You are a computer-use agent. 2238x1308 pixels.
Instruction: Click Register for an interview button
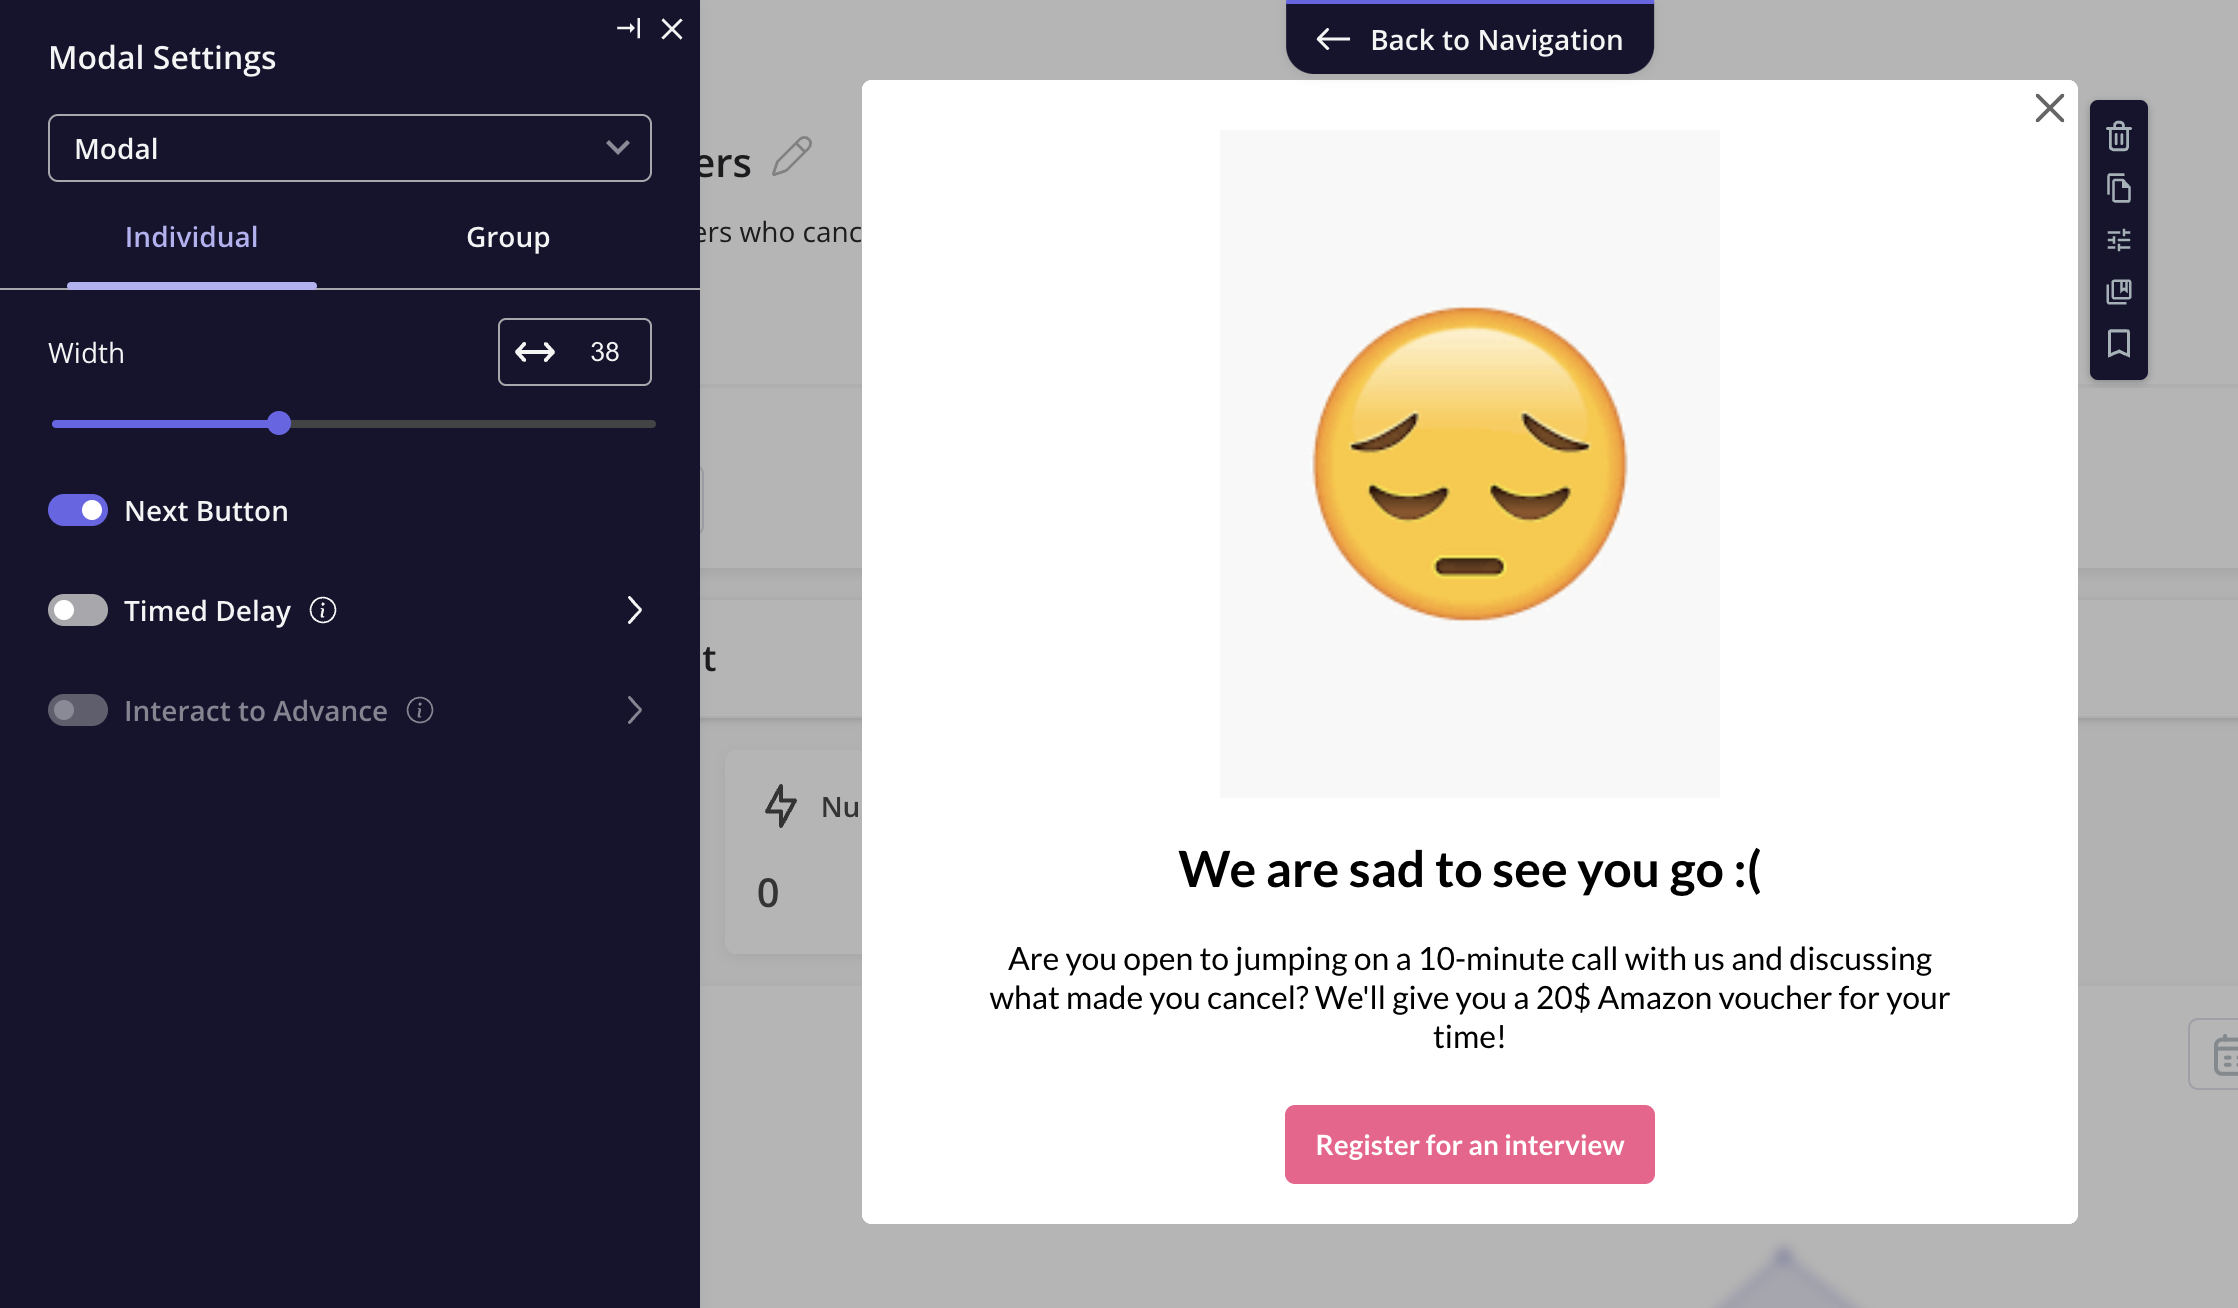(x=1469, y=1144)
